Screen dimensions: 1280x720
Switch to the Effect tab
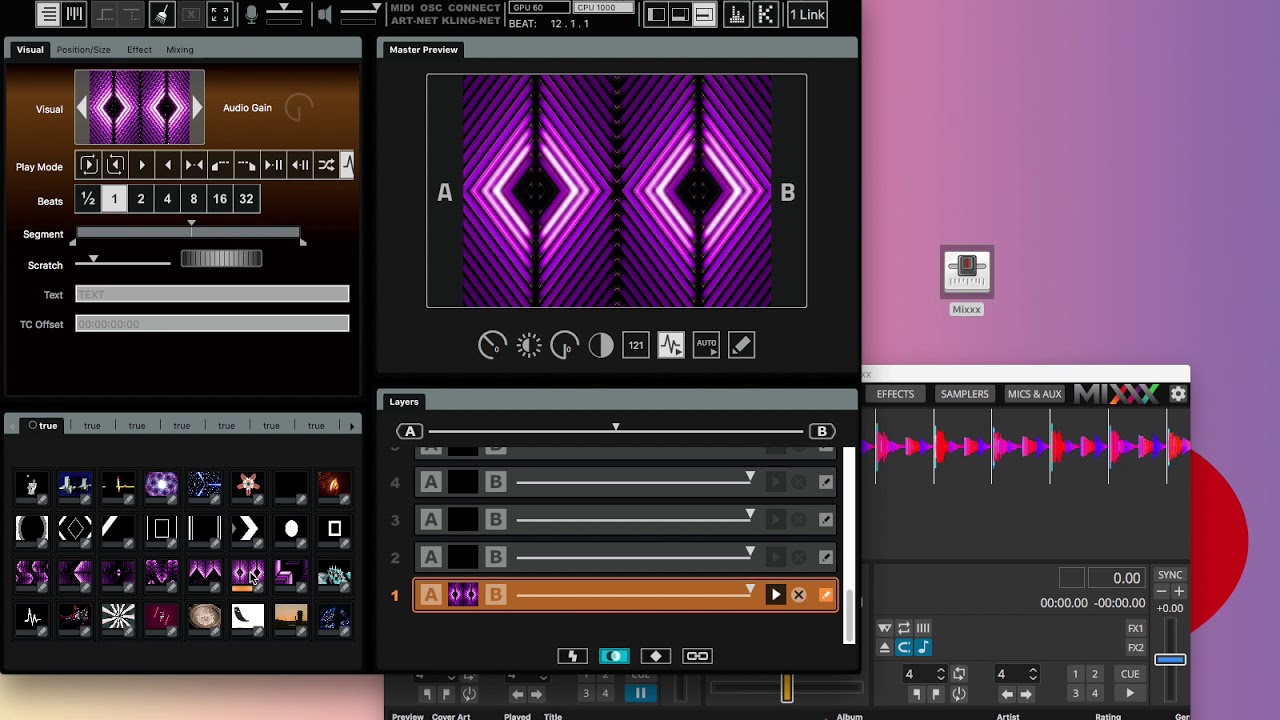[x=139, y=49]
